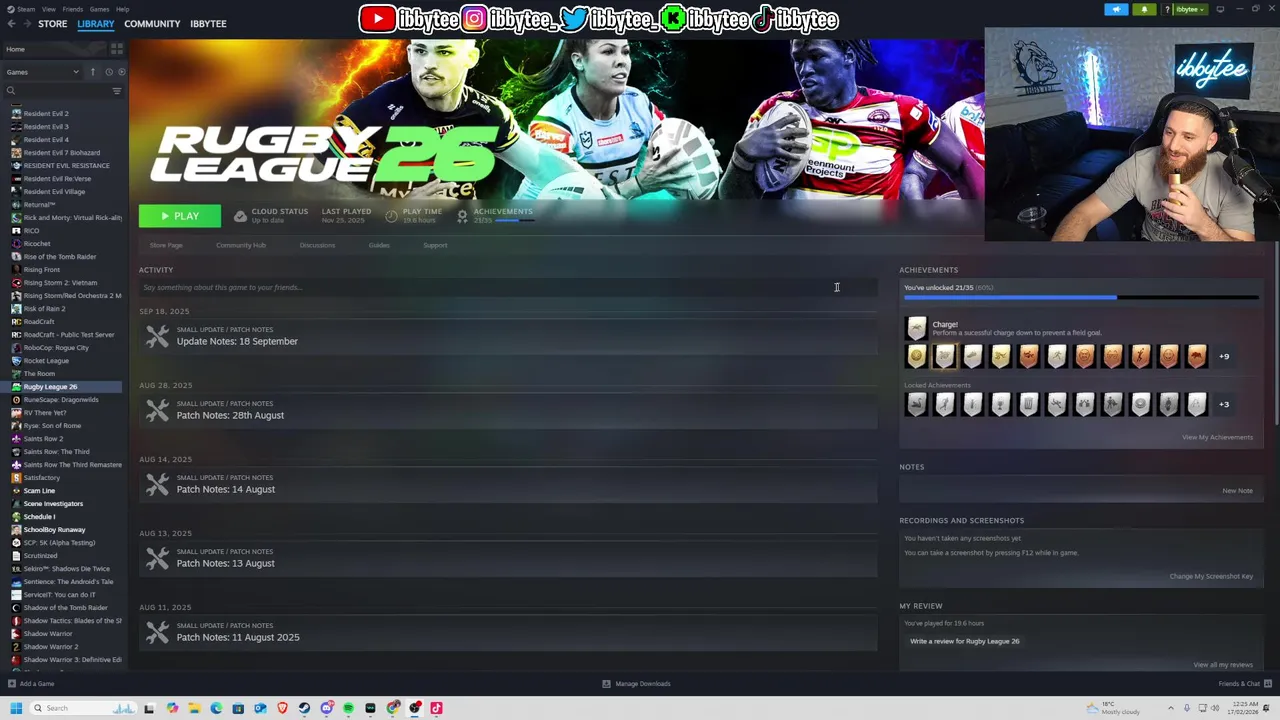Open the IBBYTEE profile tab
This screenshot has width=1280, height=720.
(x=208, y=23)
